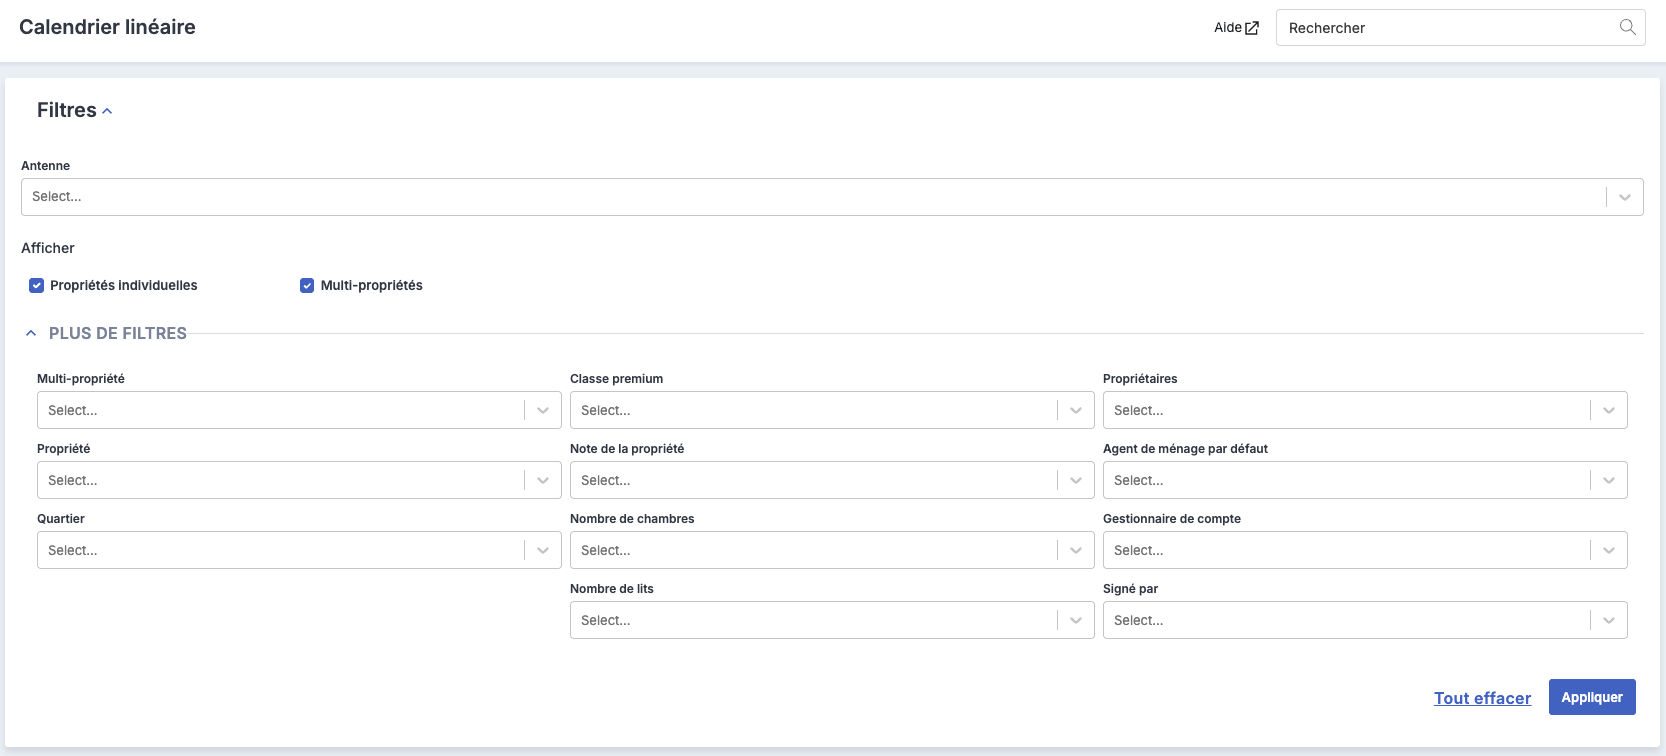
Task: Click the search magnifier icon
Action: [1628, 27]
